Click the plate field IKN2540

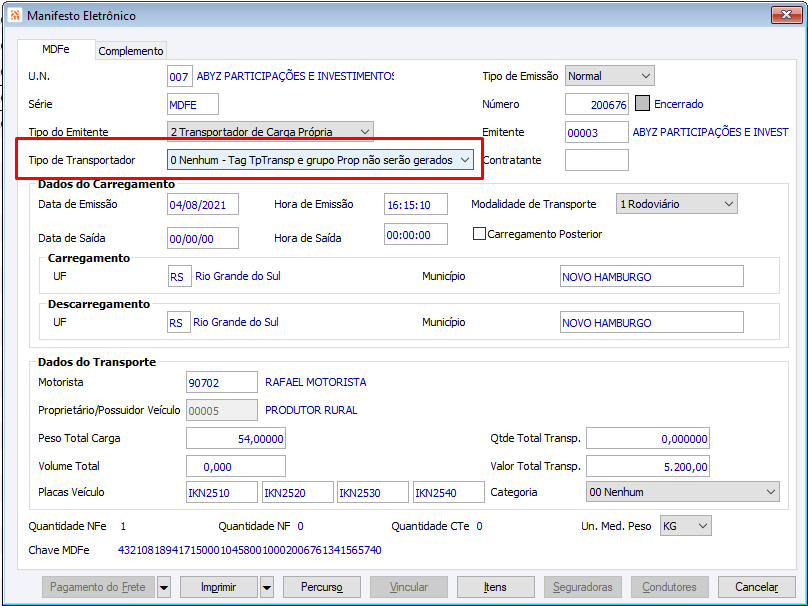click(x=449, y=492)
